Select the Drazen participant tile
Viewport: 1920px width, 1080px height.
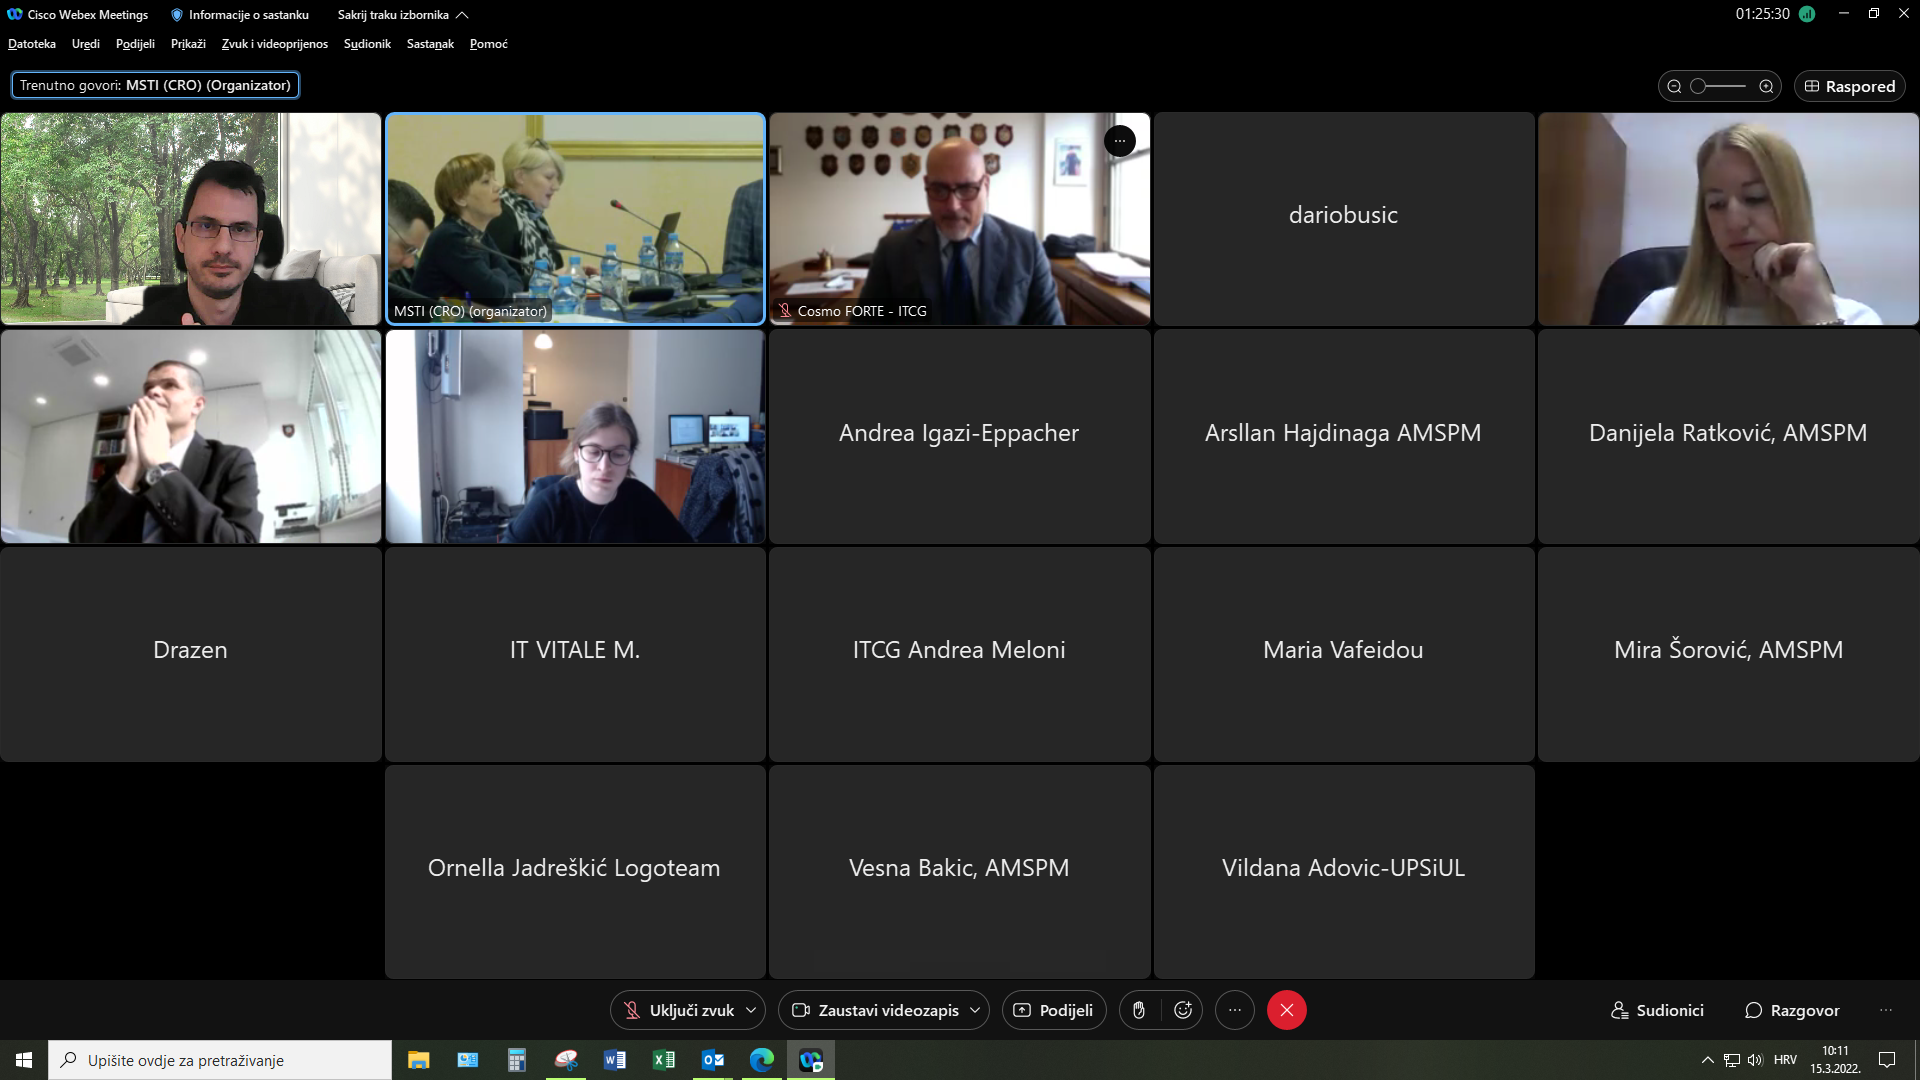coord(191,654)
